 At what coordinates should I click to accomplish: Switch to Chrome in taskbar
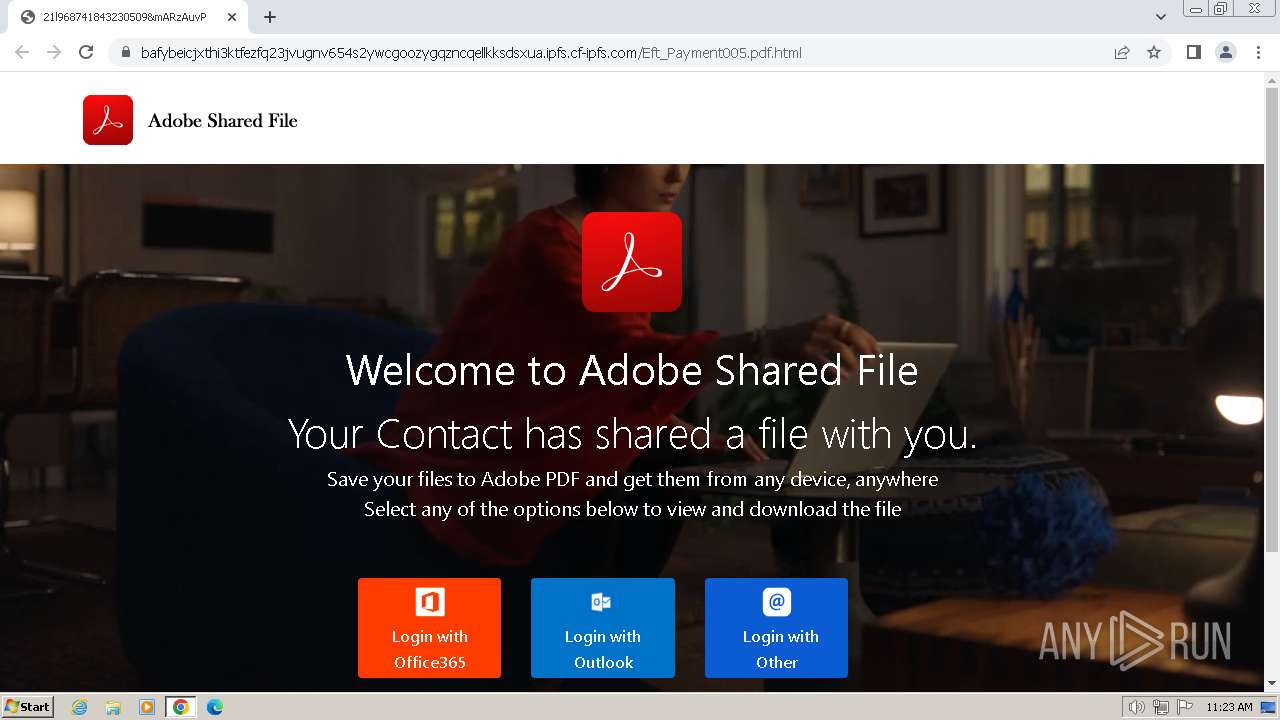pyautogui.click(x=180, y=707)
